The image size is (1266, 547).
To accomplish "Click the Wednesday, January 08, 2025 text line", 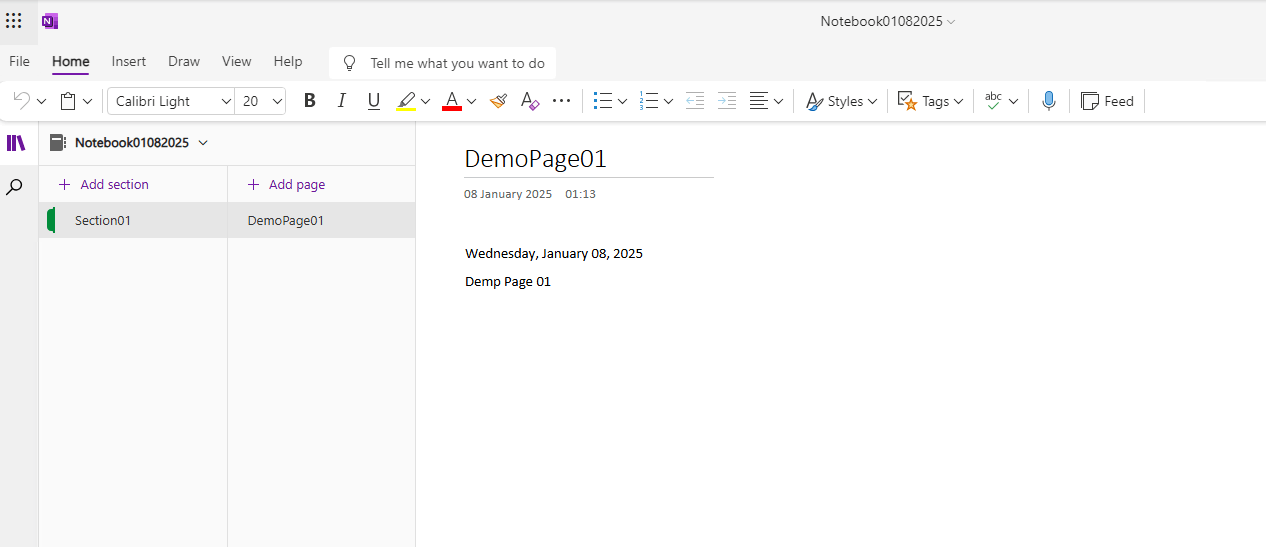I will coord(554,254).
